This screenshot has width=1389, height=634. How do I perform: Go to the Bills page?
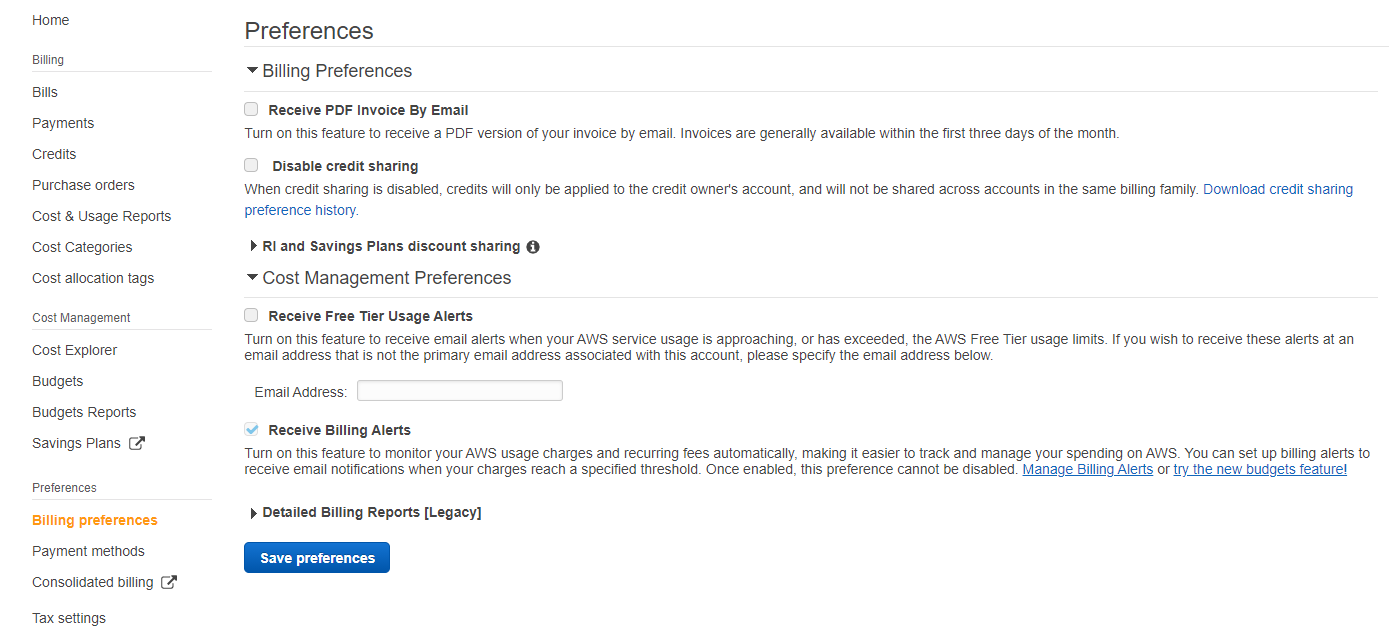click(x=44, y=91)
